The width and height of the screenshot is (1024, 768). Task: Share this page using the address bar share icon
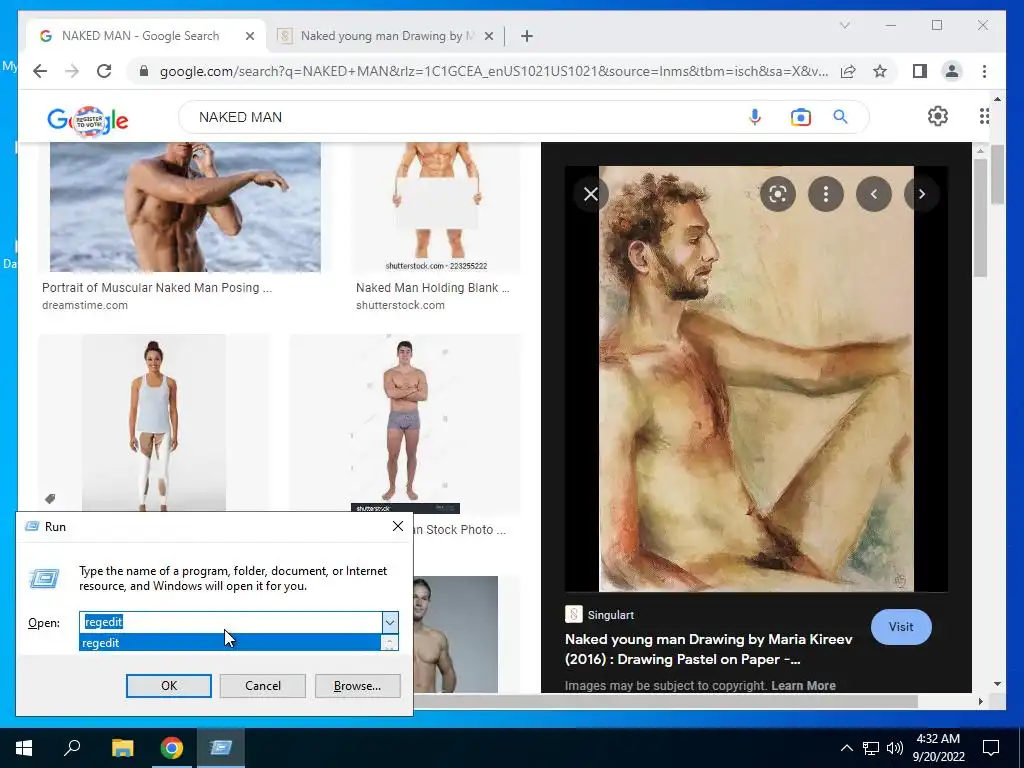click(848, 71)
